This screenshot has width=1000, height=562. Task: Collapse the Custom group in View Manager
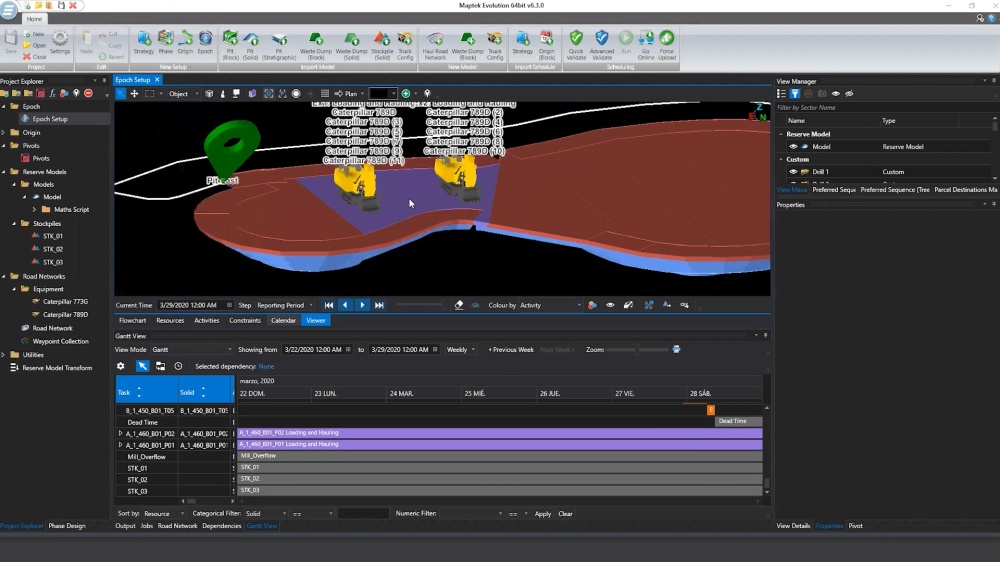pos(781,159)
